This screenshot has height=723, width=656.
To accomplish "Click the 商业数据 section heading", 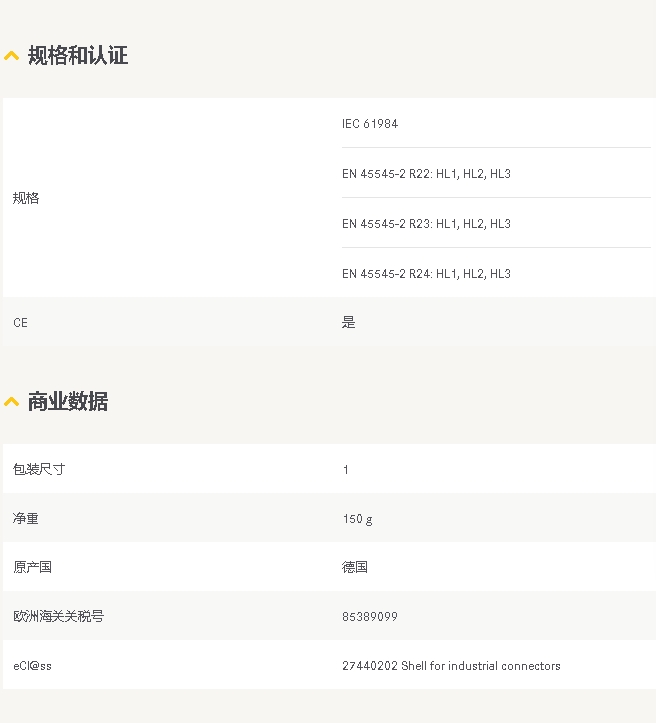I will 68,402.
